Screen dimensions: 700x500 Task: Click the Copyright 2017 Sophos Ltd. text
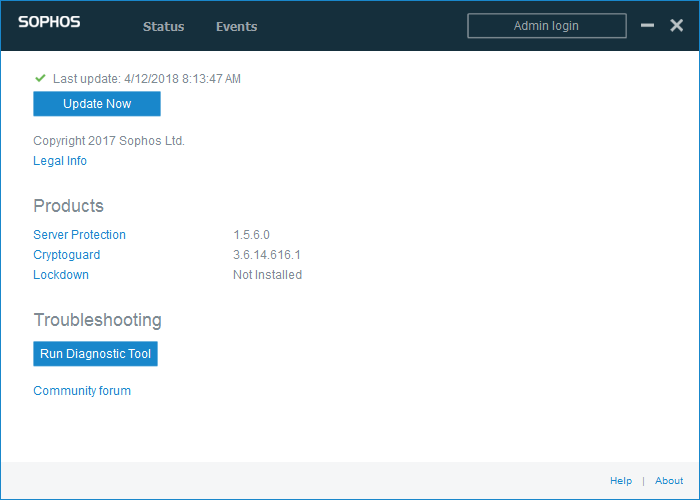pyautogui.click(x=109, y=141)
